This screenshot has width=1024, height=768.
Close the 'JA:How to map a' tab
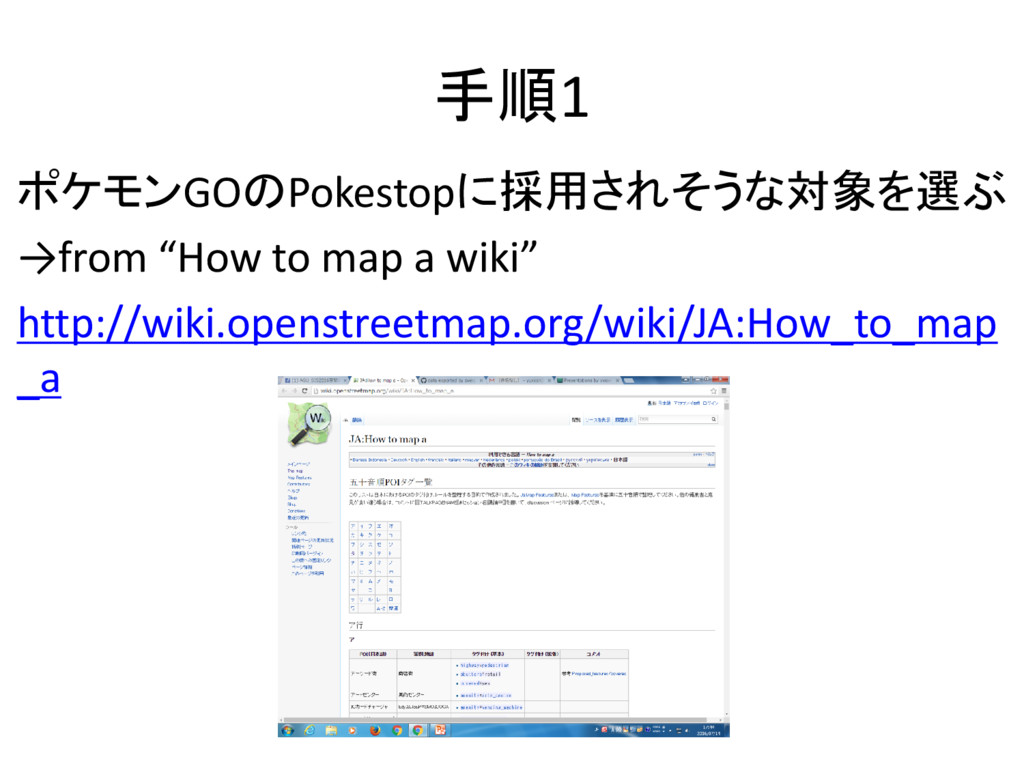coord(413,379)
